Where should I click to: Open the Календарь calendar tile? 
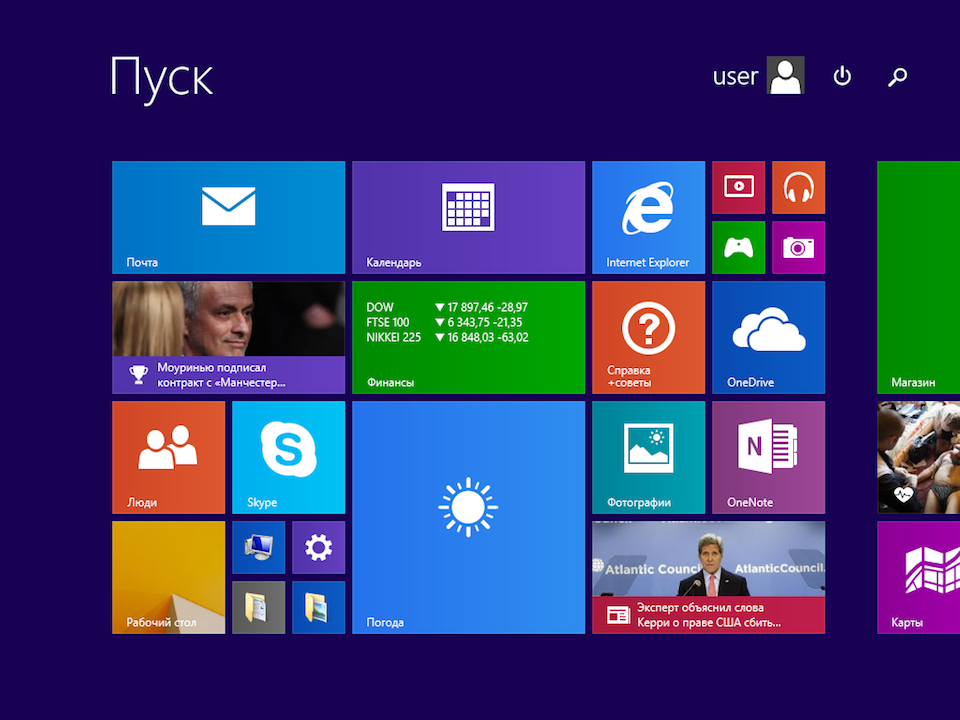[x=468, y=217]
